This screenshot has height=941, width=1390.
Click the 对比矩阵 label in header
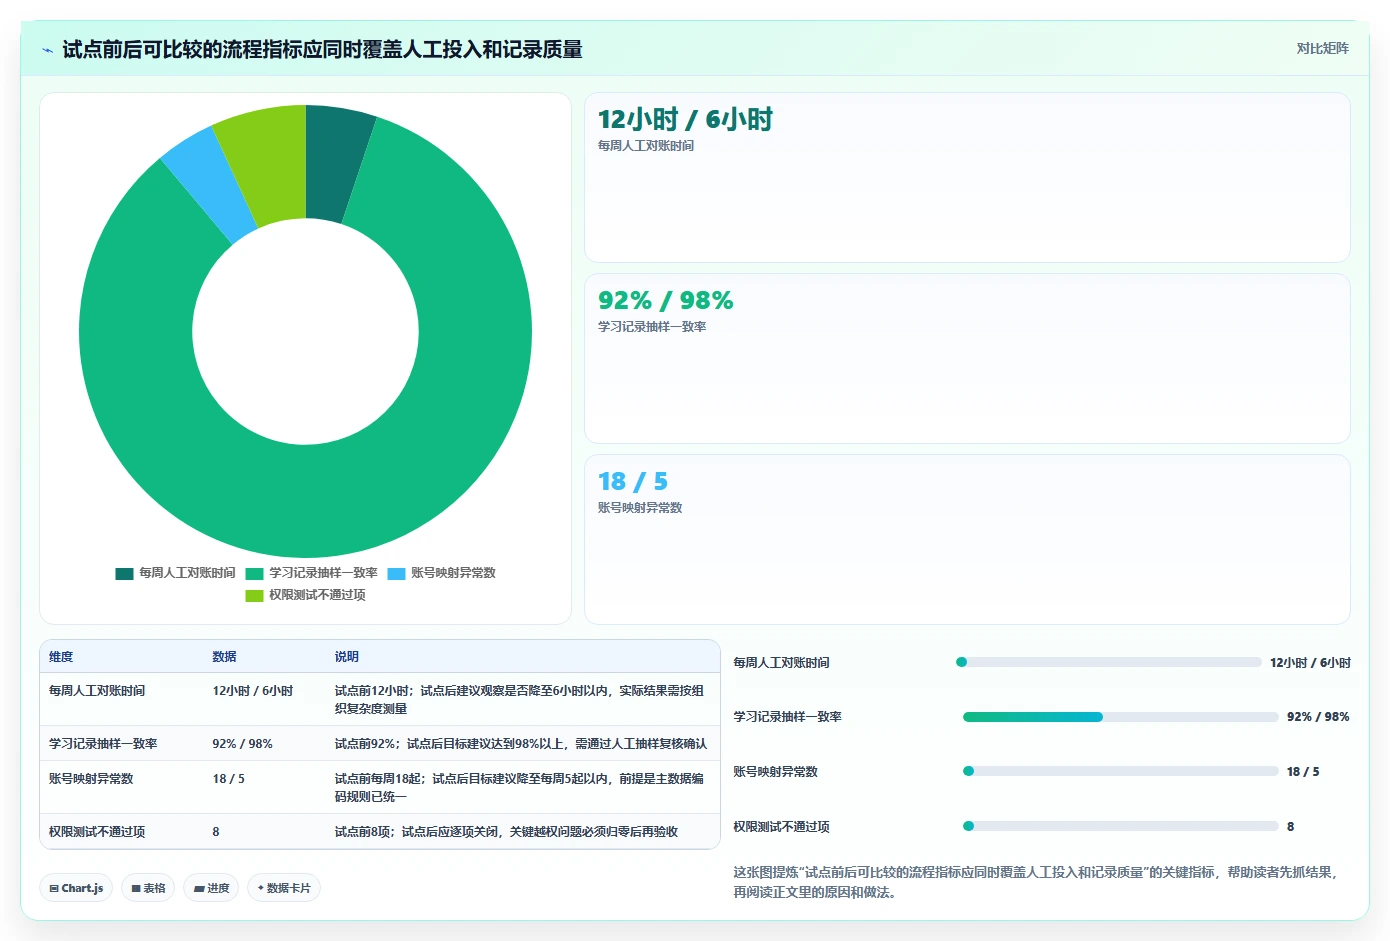tap(1322, 48)
